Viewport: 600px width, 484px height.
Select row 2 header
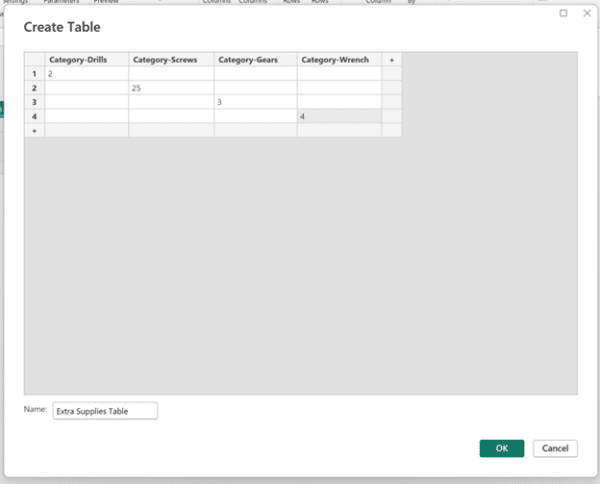[x=34, y=88]
